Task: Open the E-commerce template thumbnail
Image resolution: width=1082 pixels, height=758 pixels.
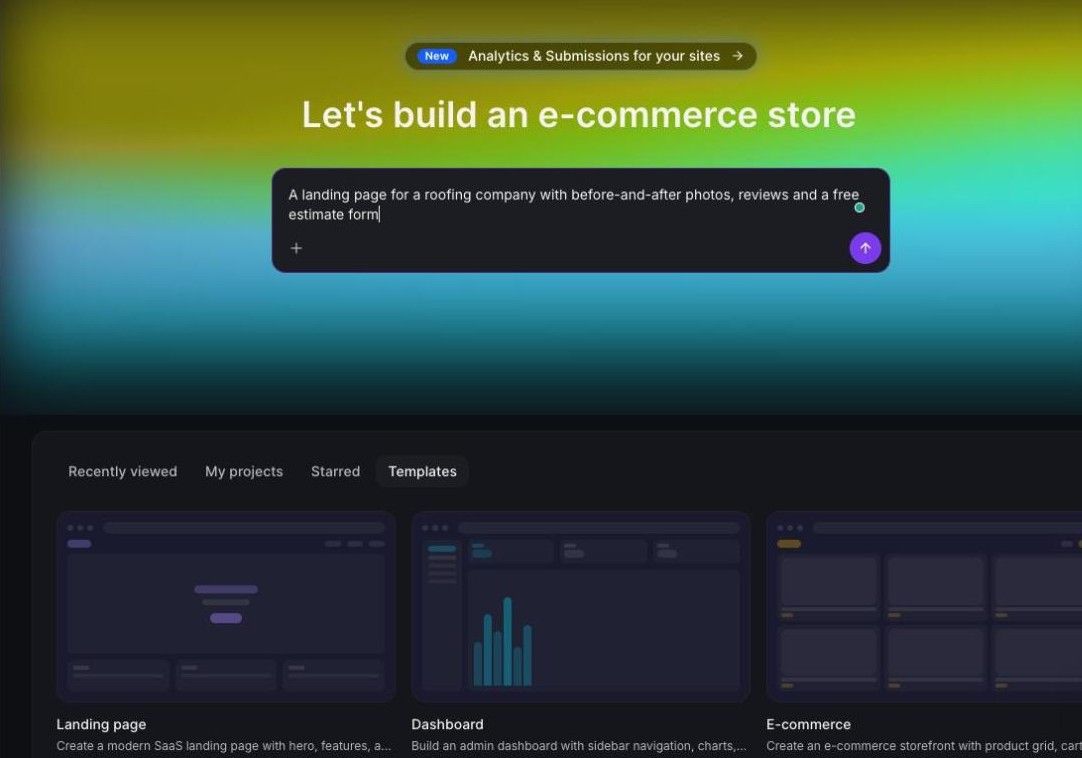Action: click(925, 607)
